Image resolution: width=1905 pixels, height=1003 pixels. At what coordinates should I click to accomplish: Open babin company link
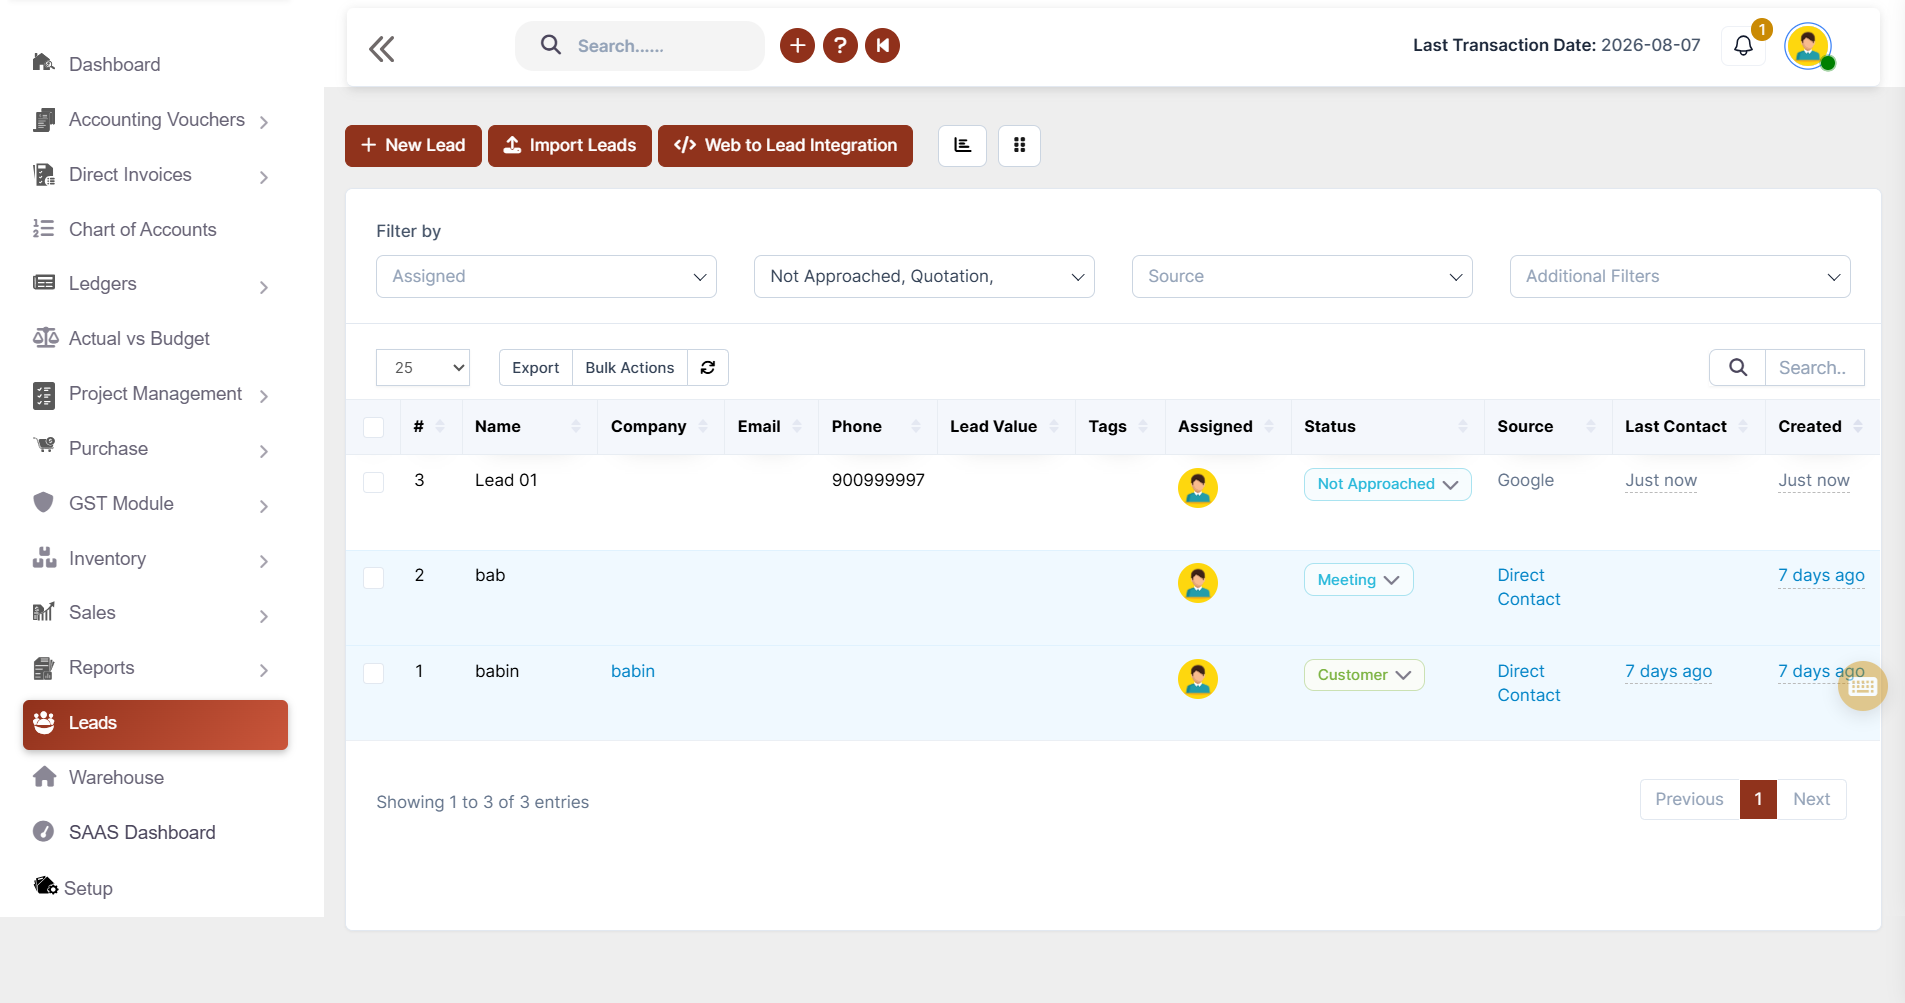coord(633,671)
